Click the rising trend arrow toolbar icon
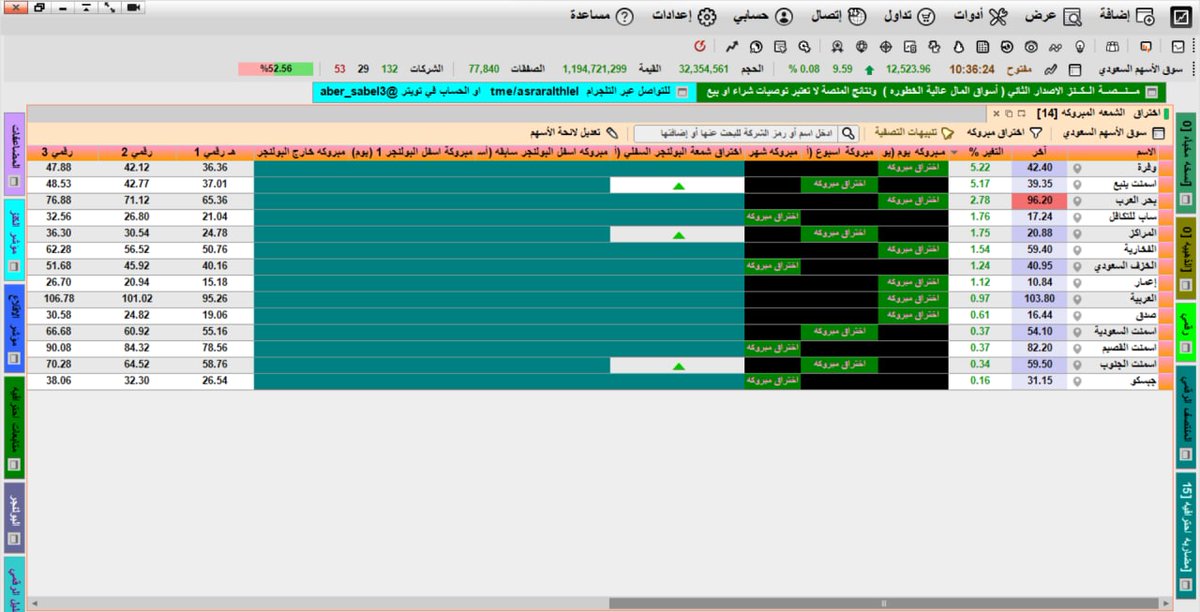Image resolution: width=1200 pixels, height=612 pixels. [731, 46]
